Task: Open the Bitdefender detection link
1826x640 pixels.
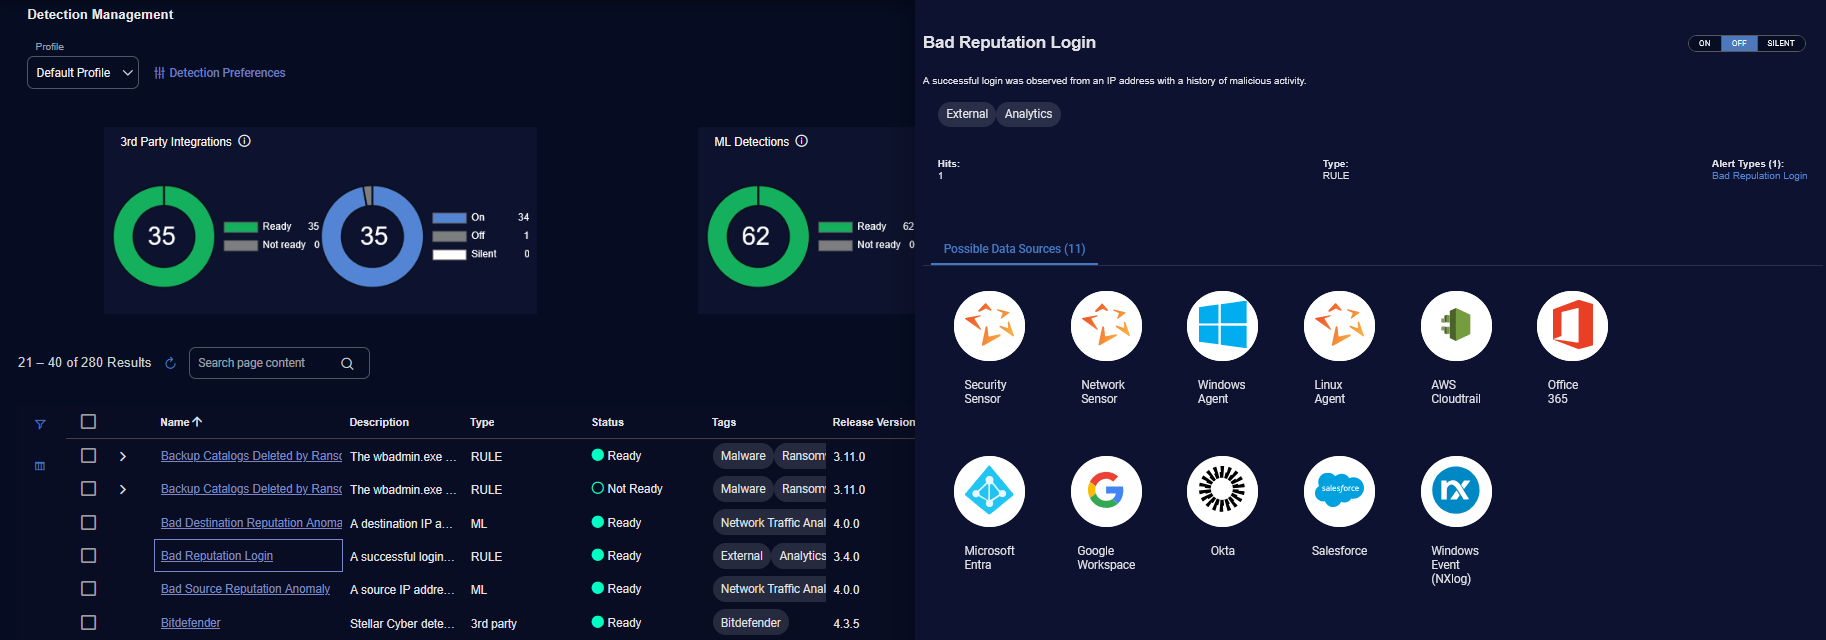Action: coord(190,623)
